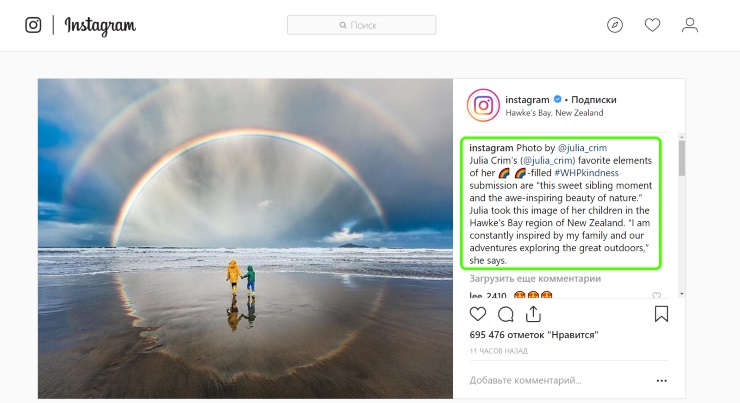740x403 pixels.
Task: Click the scroll down arrow in comments
Action: point(681,294)
